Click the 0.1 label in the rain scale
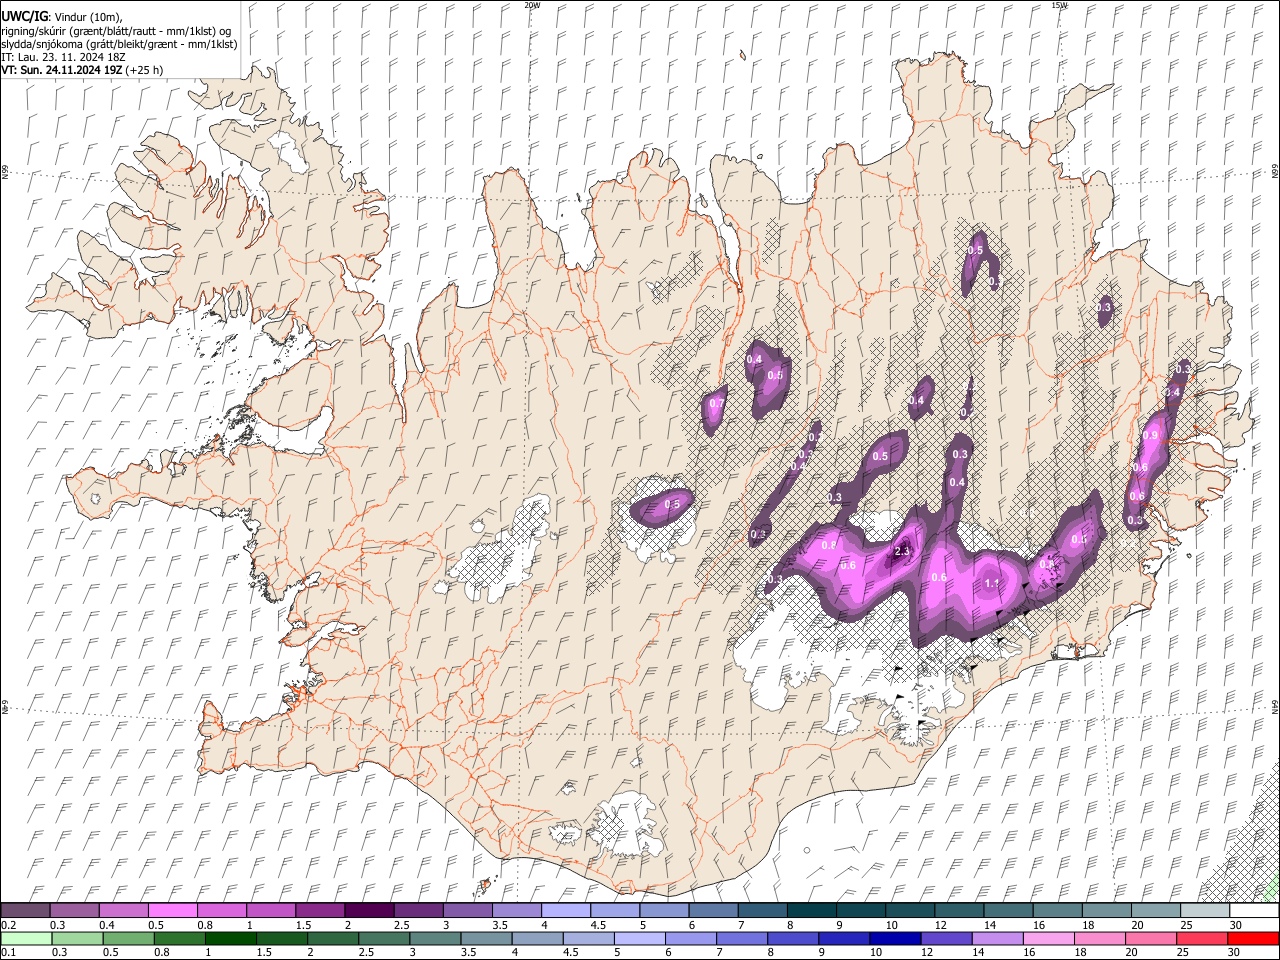The width and height of the screenshot is (1280, 960). click(x=7, y=953)
